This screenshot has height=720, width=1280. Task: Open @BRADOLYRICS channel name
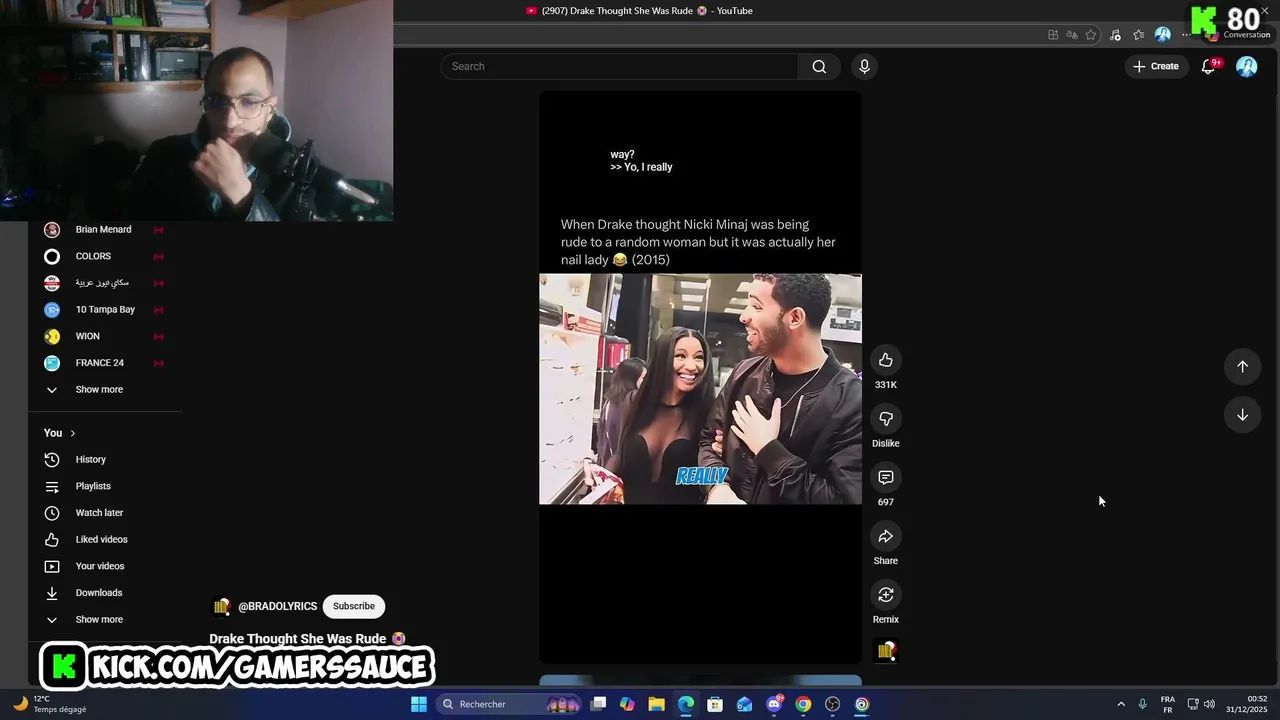(x=277, y=606)
